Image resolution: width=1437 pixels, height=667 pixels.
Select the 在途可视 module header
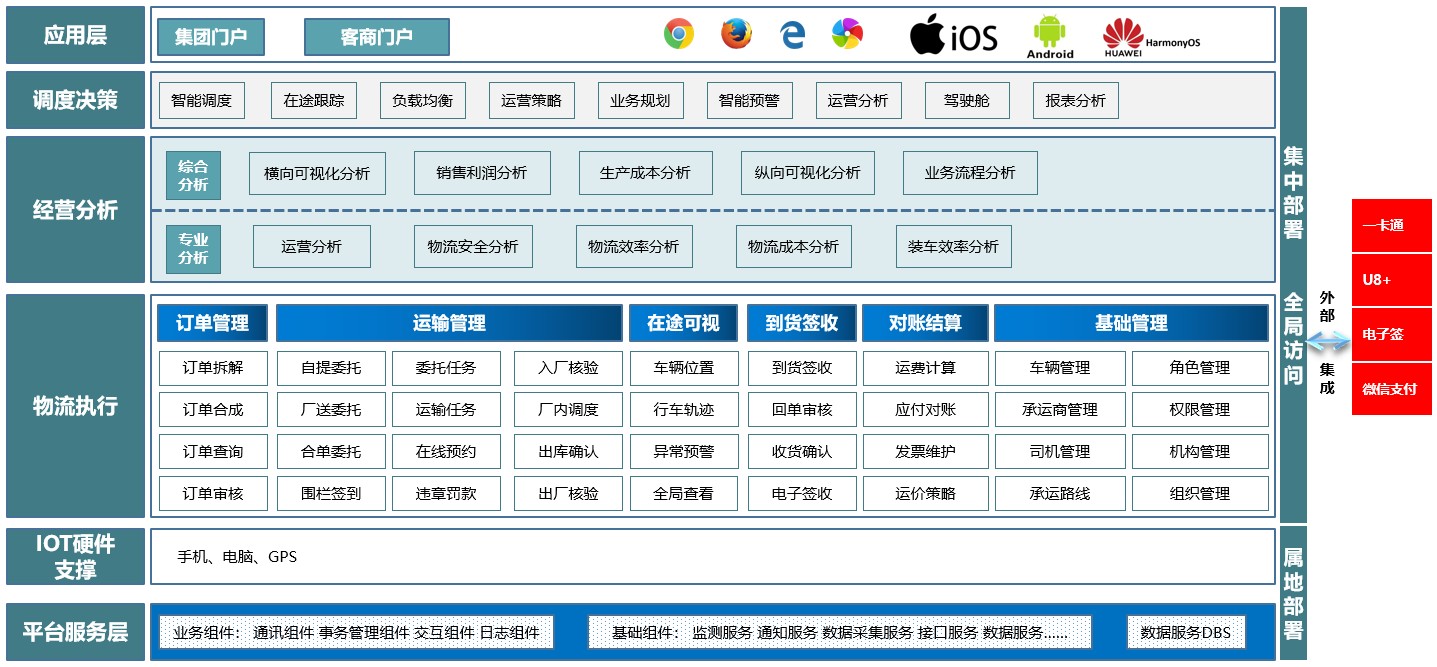(x=683, y=322)
